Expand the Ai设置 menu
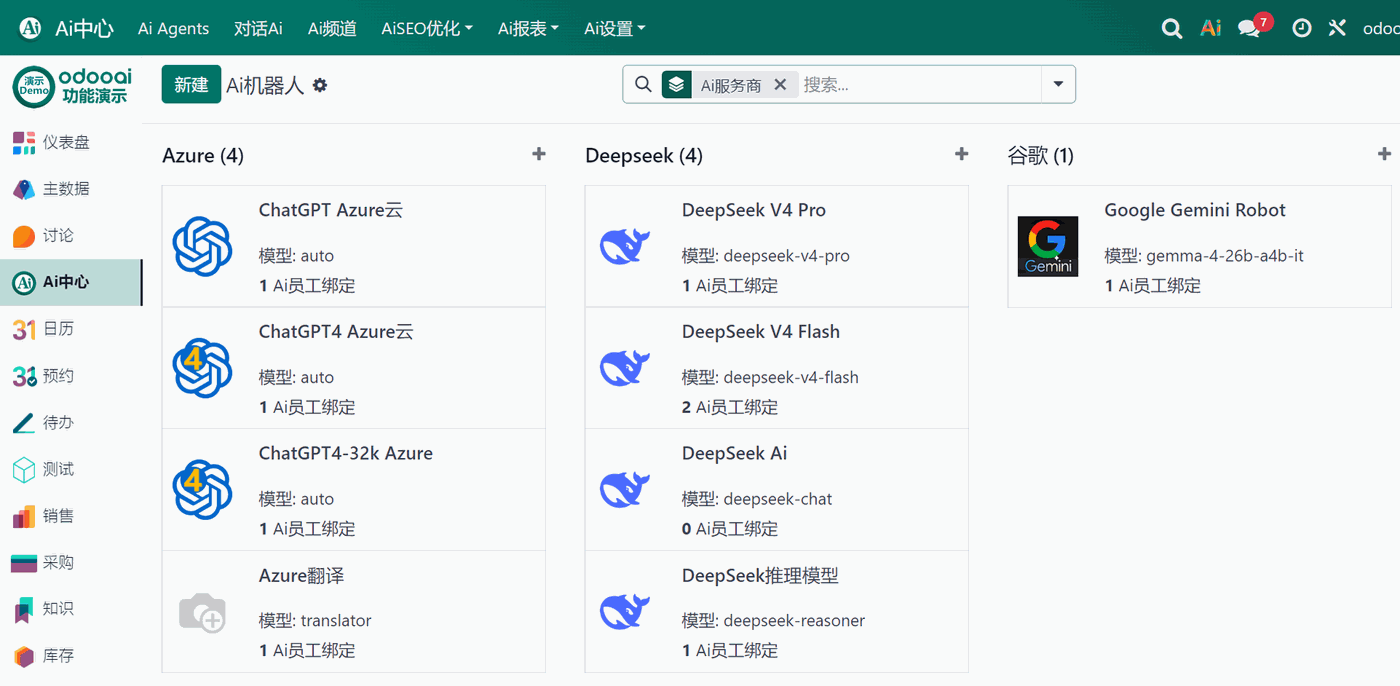Image resolution: width=1400 pixels, height=686 pixels. [614, 29]
